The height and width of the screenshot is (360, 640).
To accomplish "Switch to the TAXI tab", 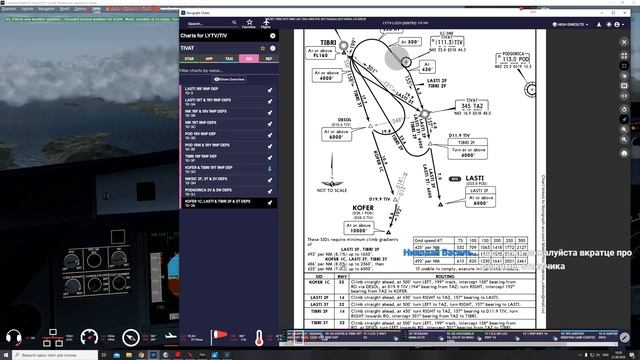I will click(x=229, y=59).
